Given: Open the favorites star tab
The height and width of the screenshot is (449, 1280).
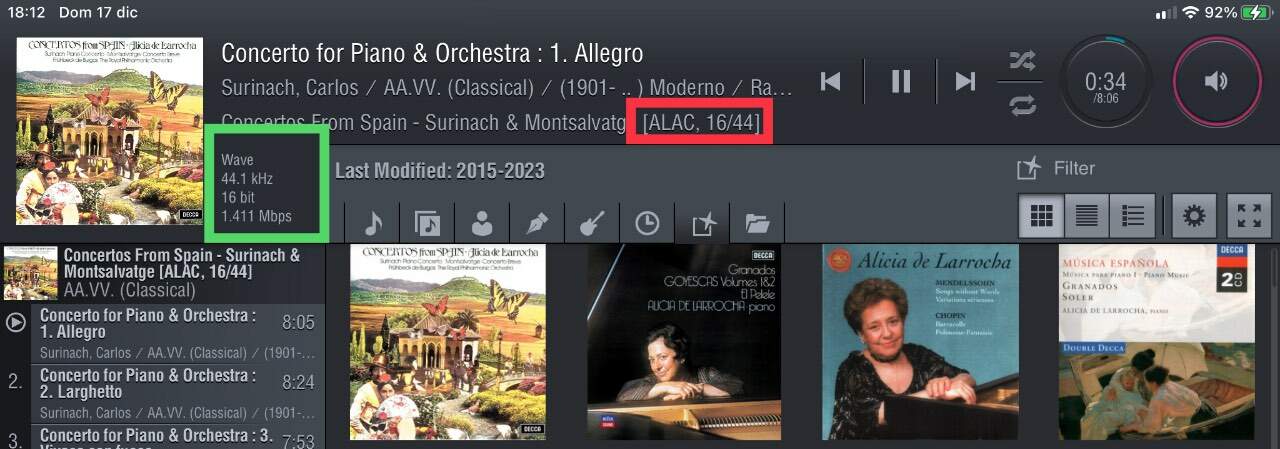Looking at the screenshot, I should tap(703, 222).
